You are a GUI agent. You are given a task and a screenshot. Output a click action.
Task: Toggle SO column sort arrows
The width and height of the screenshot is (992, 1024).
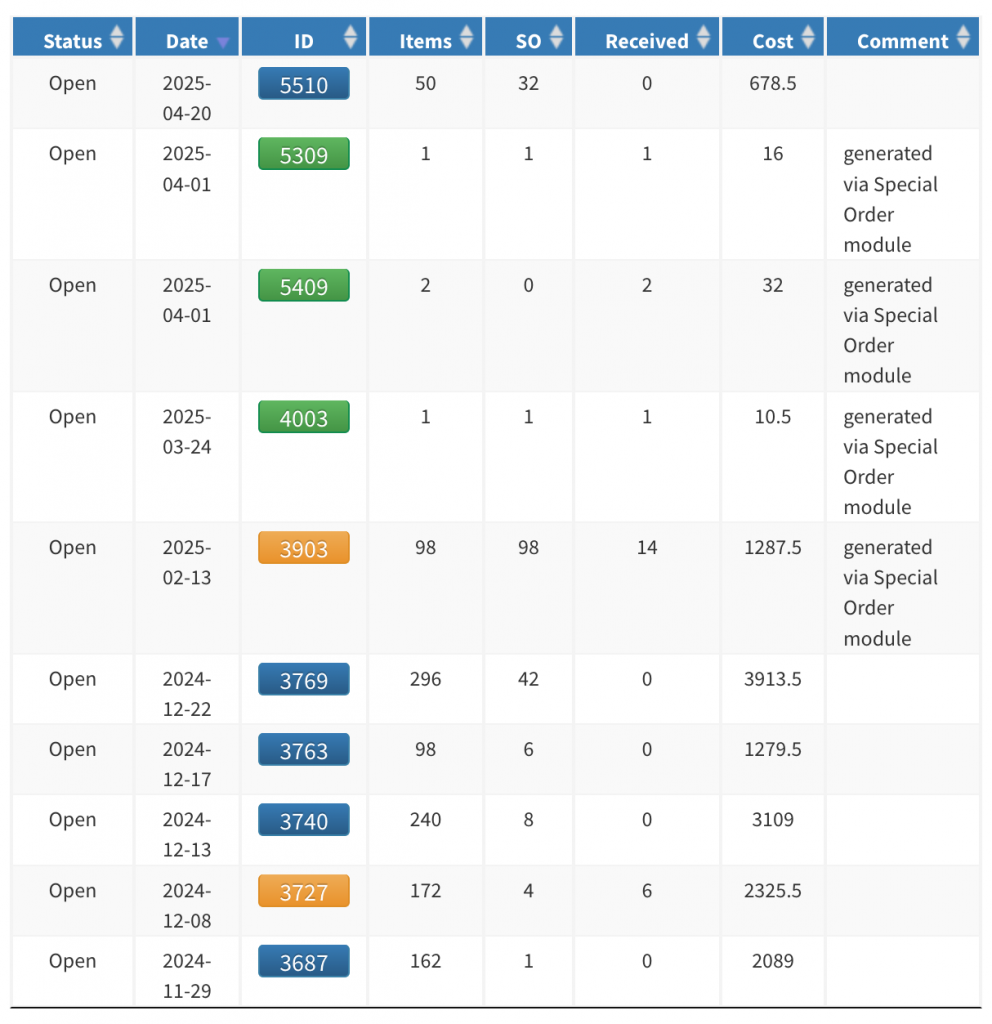pos(556,37)
